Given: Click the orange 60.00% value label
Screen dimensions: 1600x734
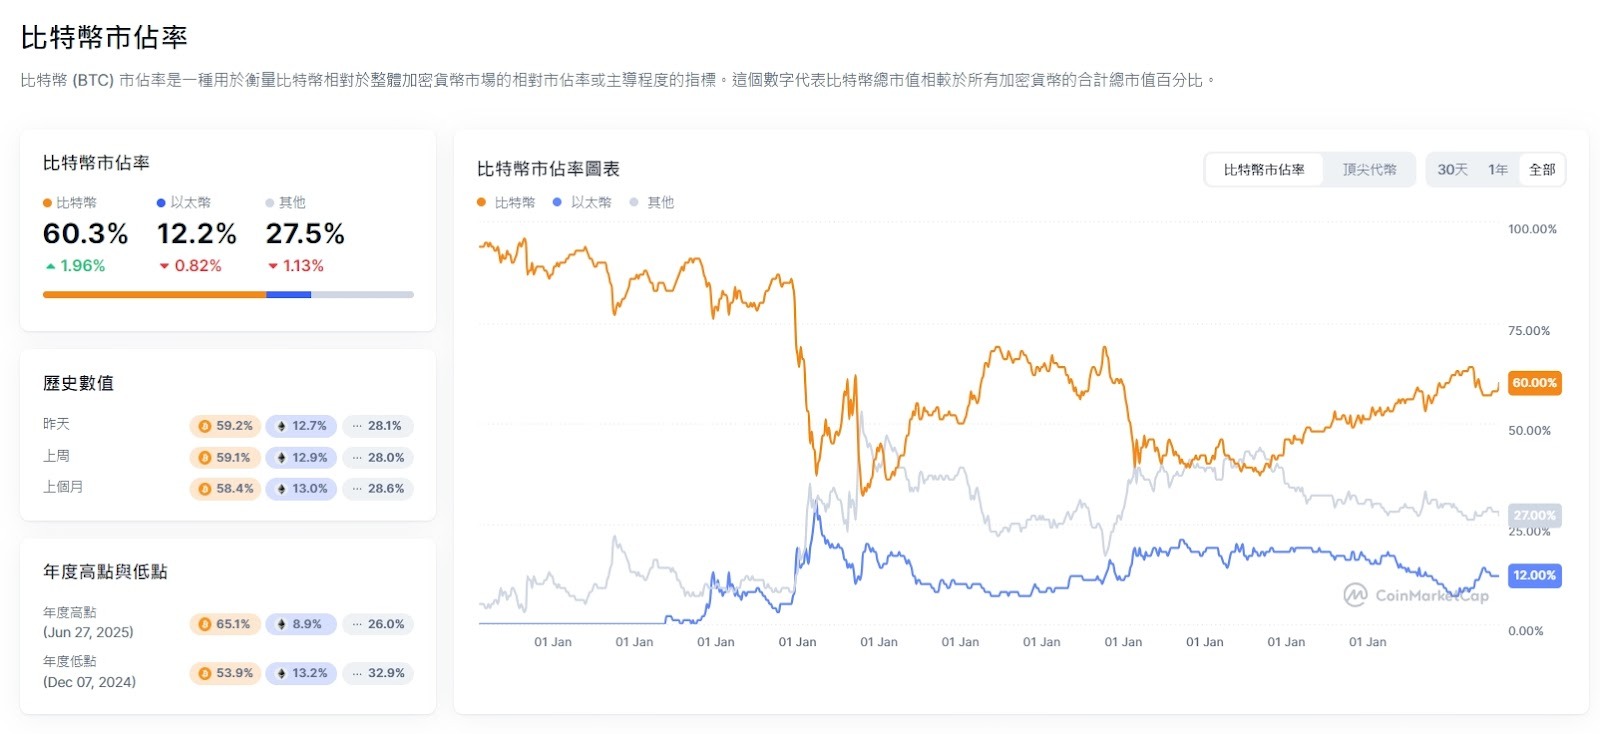Looking at the screenshot, I should (1533, 382).
